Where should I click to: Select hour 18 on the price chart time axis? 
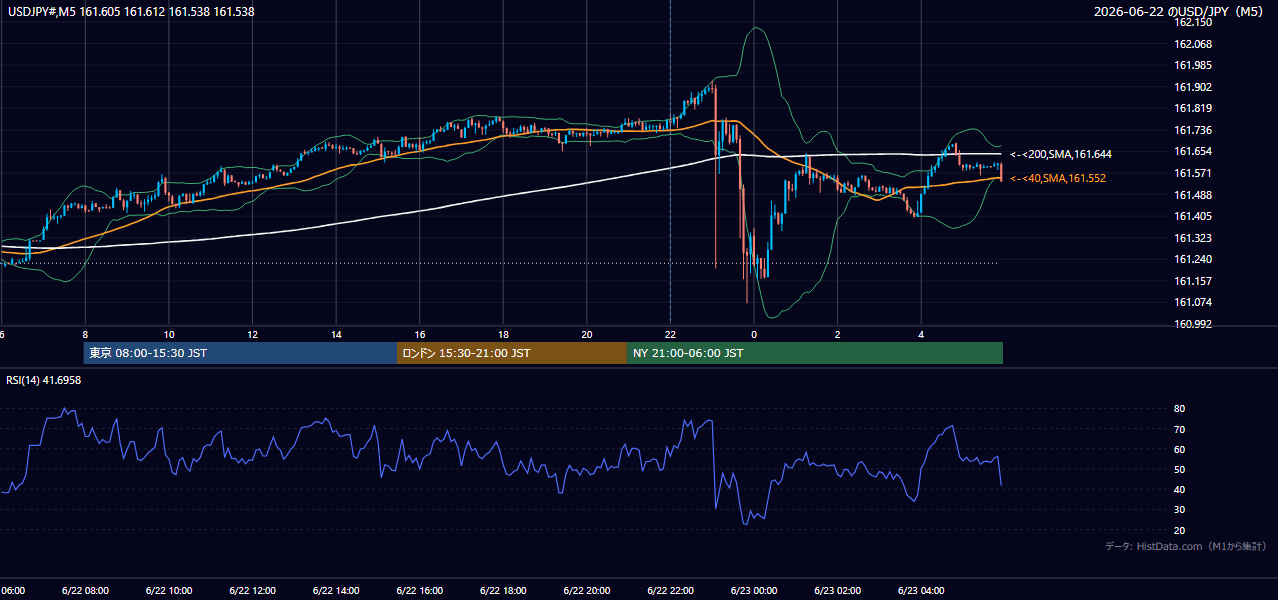tap(504, 335)
